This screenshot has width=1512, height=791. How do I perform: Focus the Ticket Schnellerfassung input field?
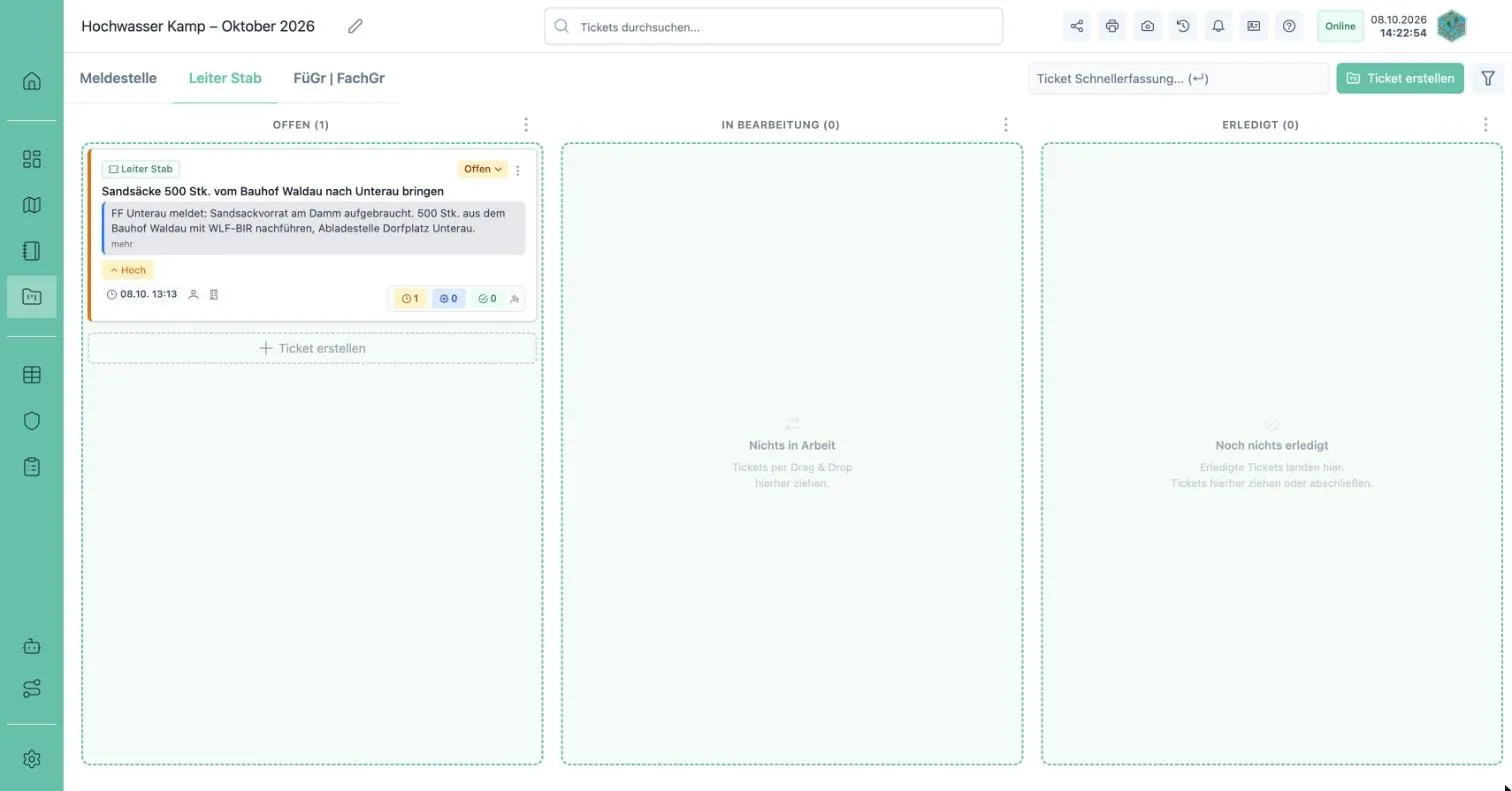coord(1179,78)
